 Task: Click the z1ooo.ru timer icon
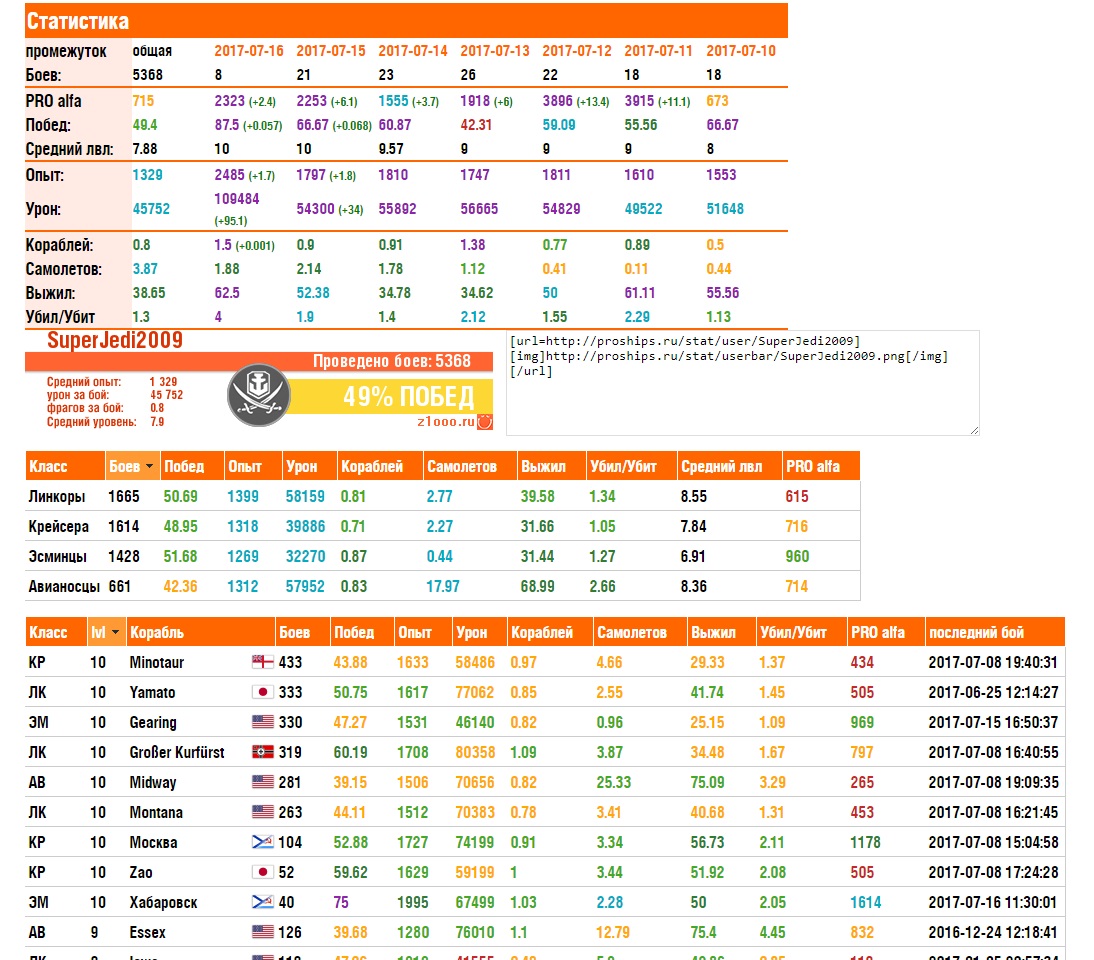click(x=485, y=421)
